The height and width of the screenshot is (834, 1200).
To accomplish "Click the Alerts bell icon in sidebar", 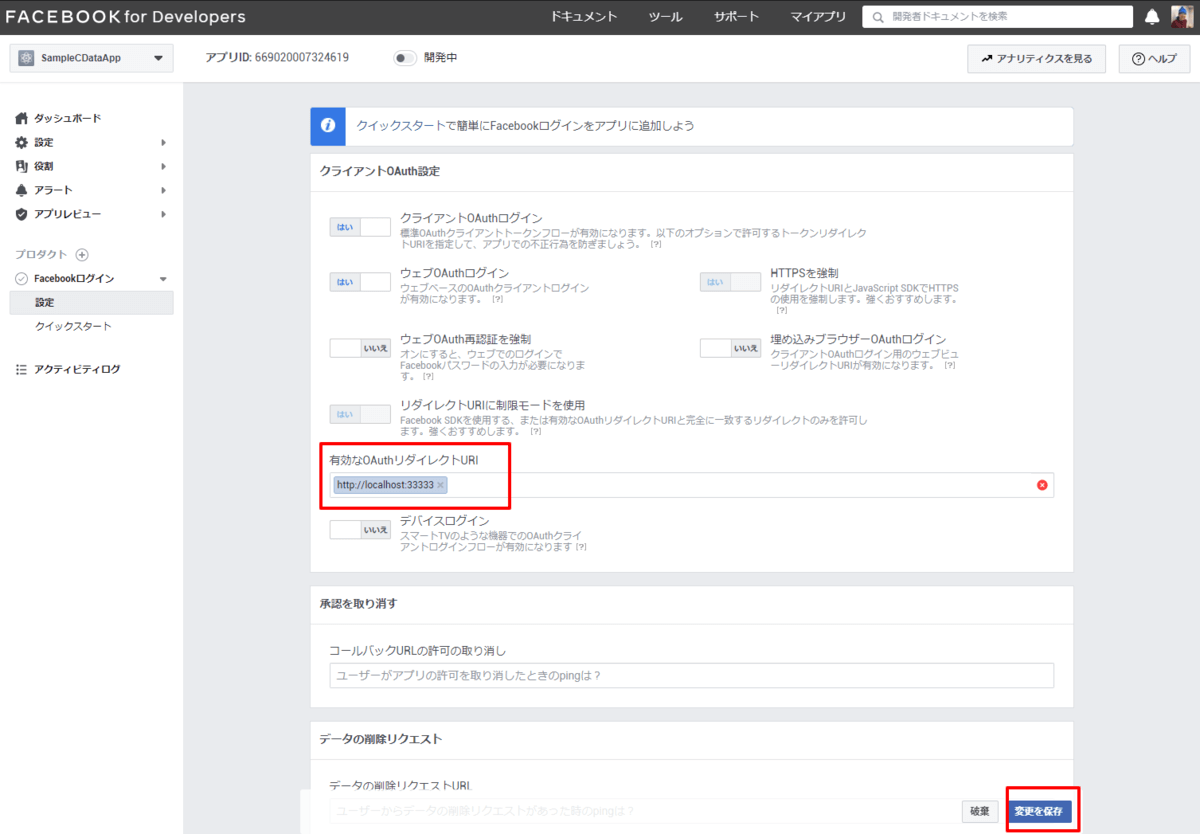I will point(22,190).
